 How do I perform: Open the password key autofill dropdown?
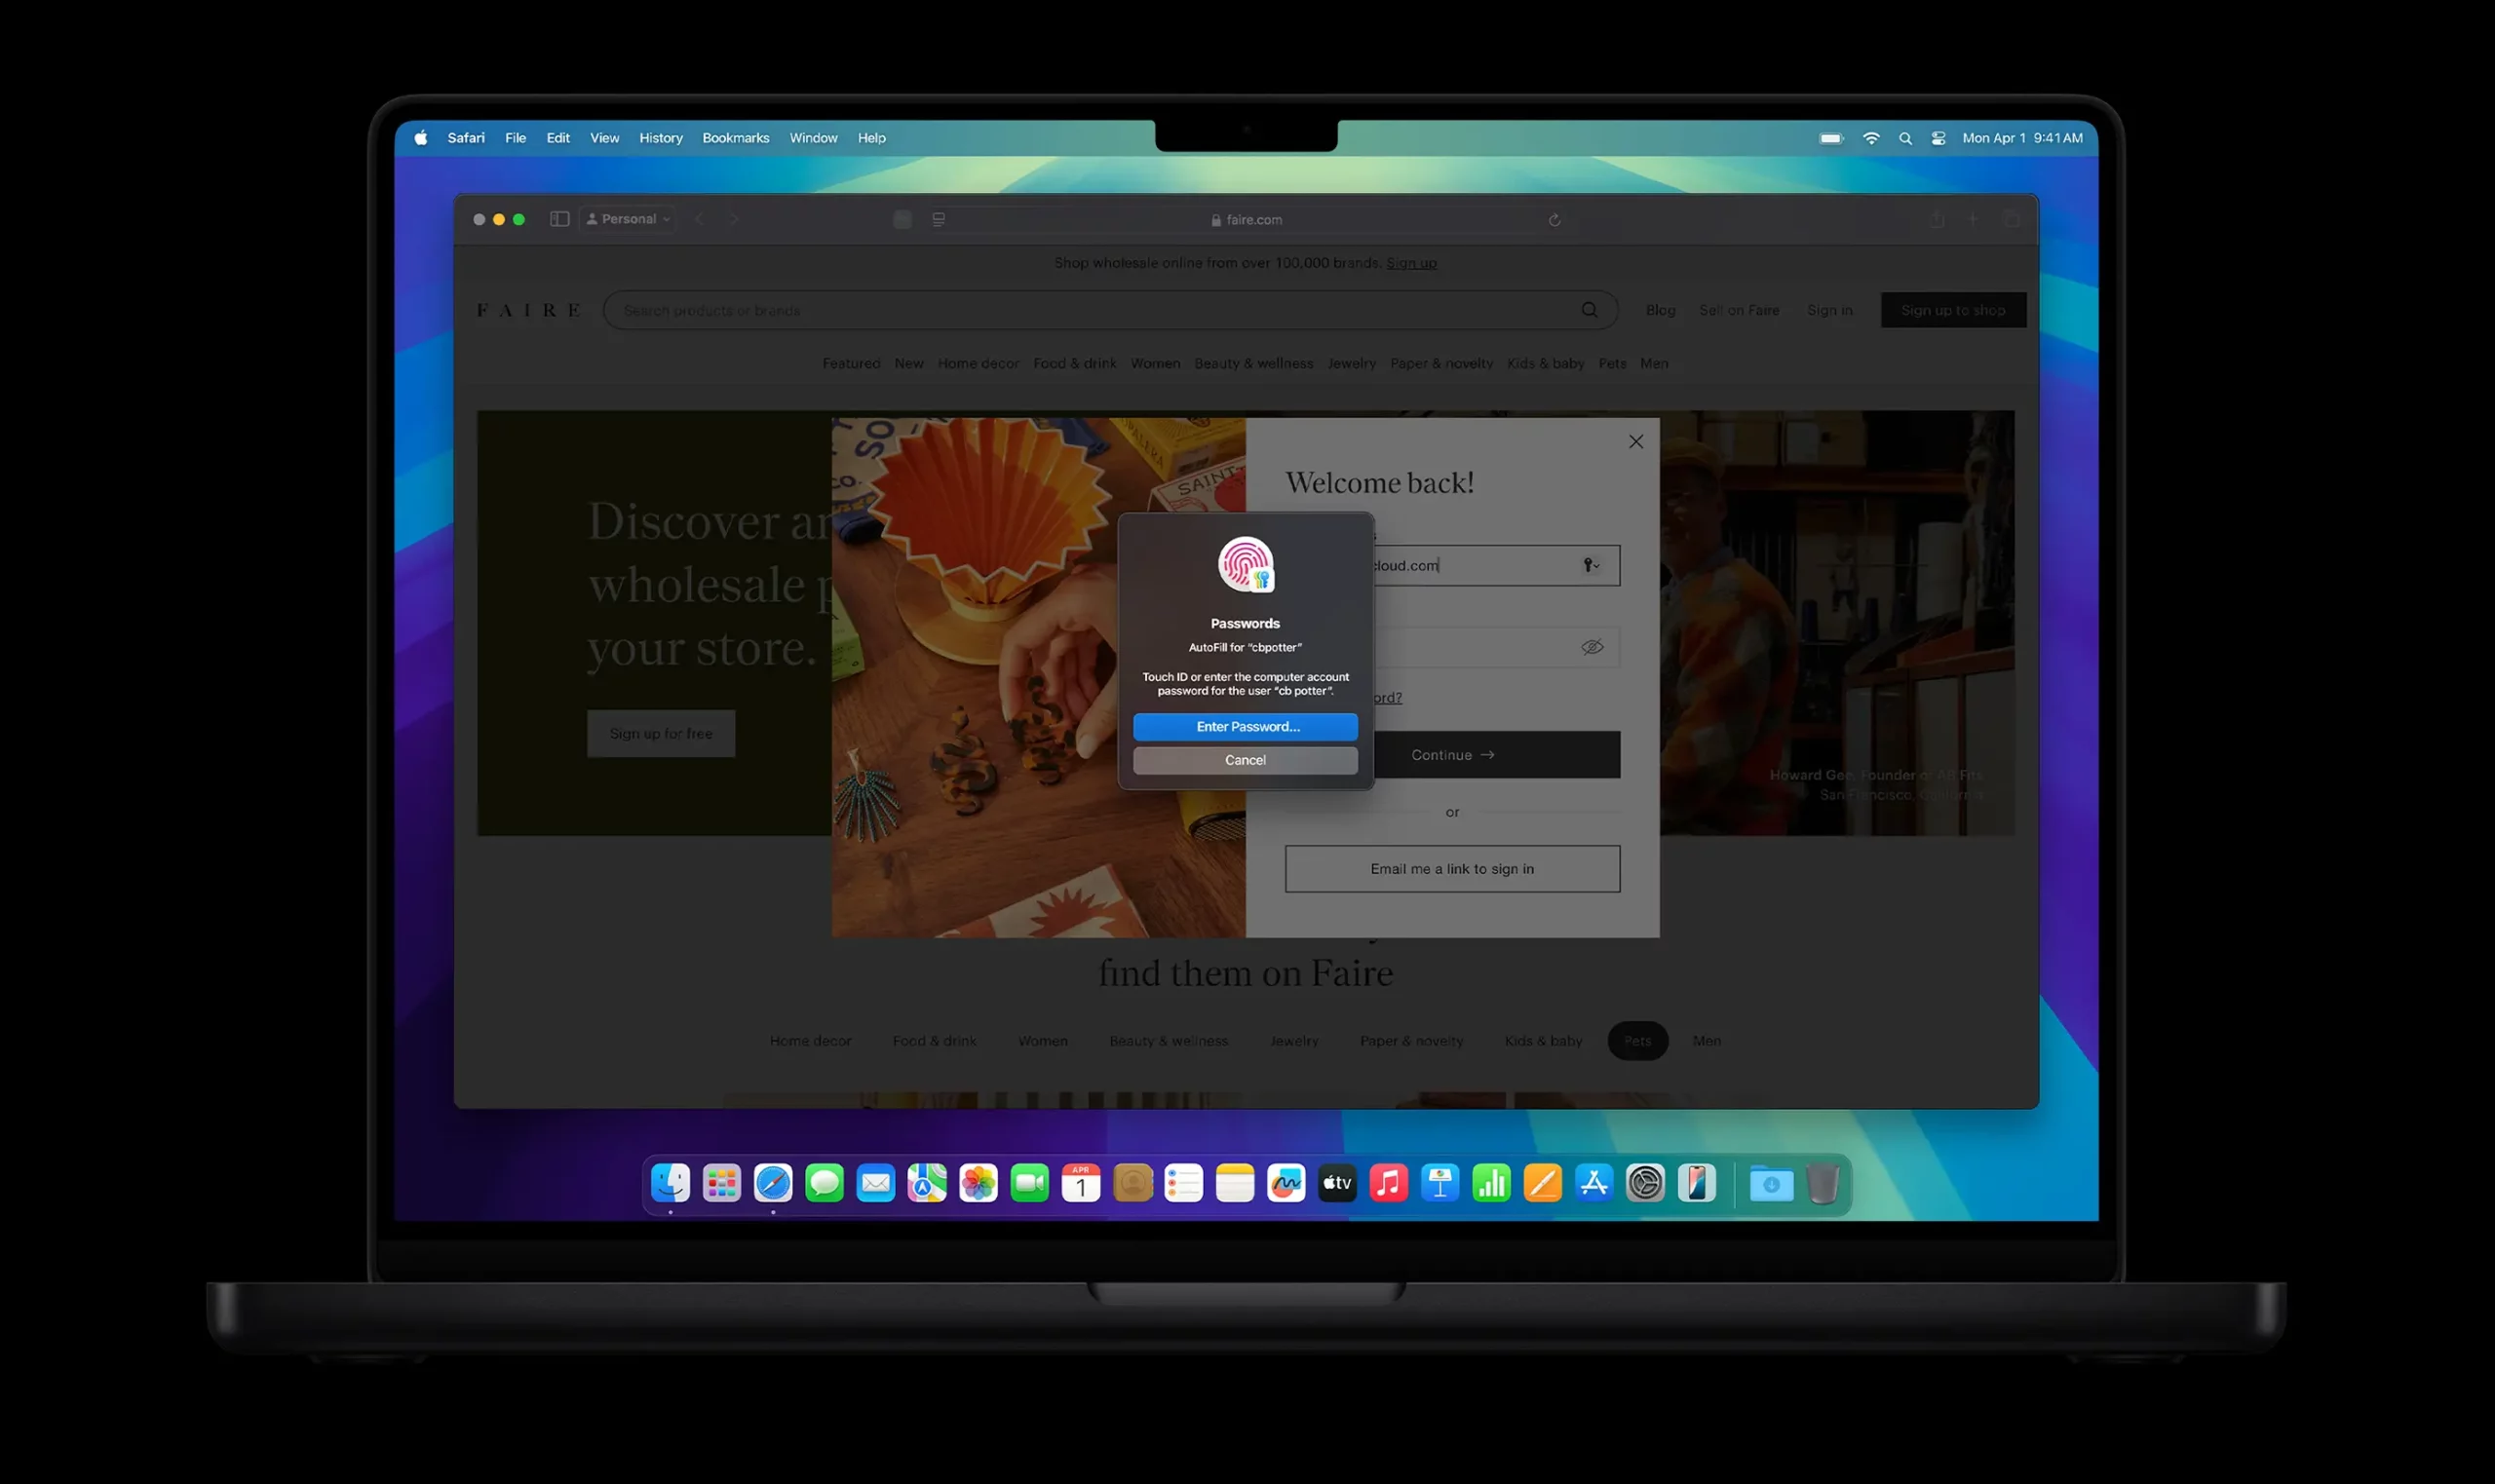(1591, 565)
